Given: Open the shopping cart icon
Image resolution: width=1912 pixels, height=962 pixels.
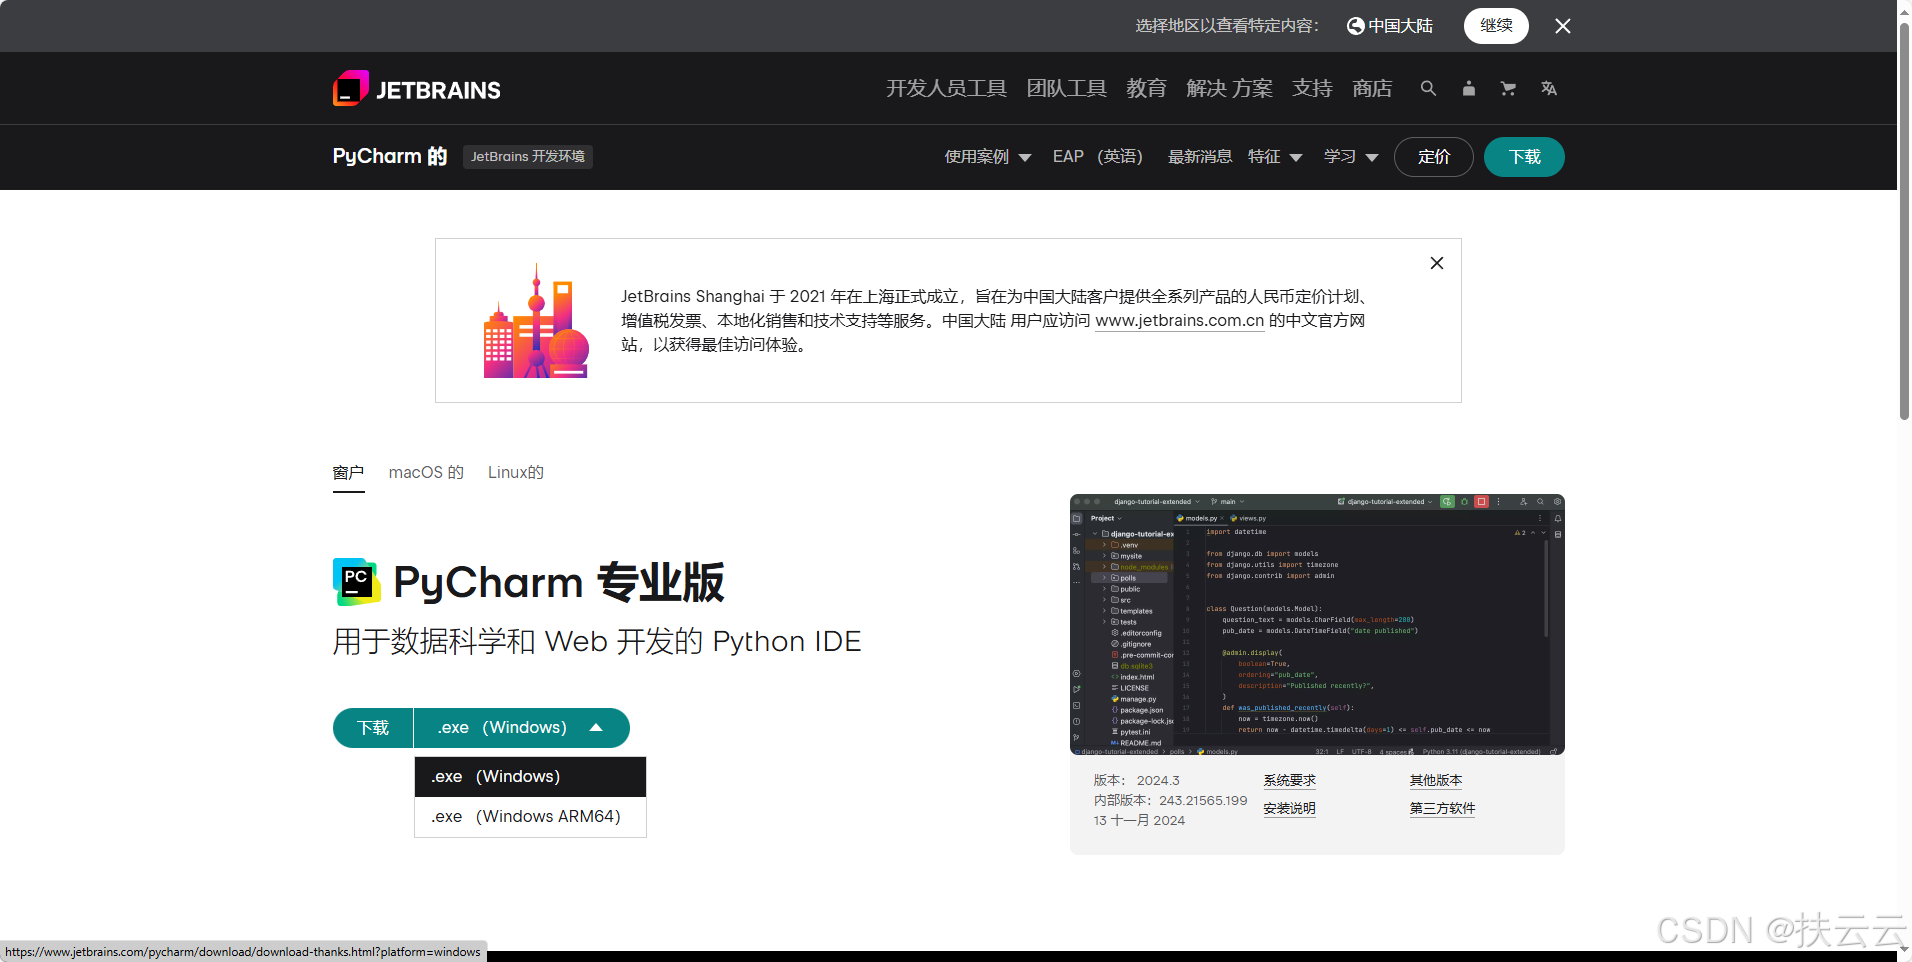Looking at the screenshot, I should 1508,88.
